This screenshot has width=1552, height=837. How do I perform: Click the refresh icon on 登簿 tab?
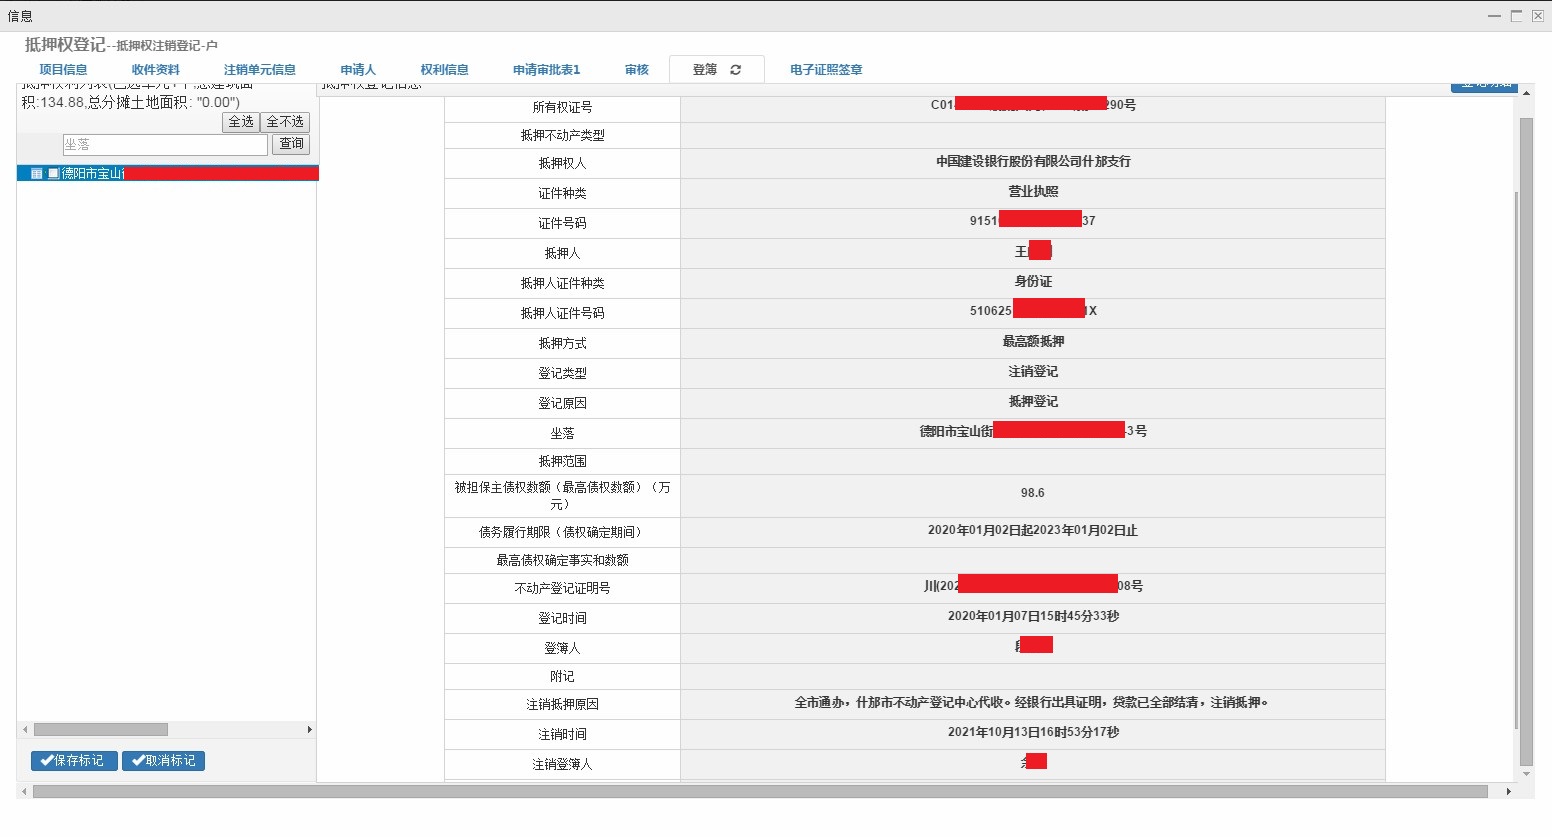[736, 70]
